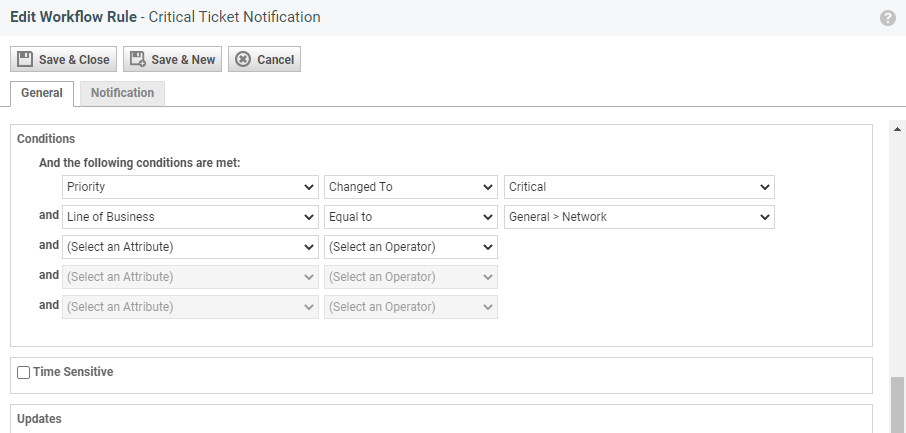Enable the Time Sensitive checkbox
This screenshot has height=433, width=906.
click(x=24, y=372)
